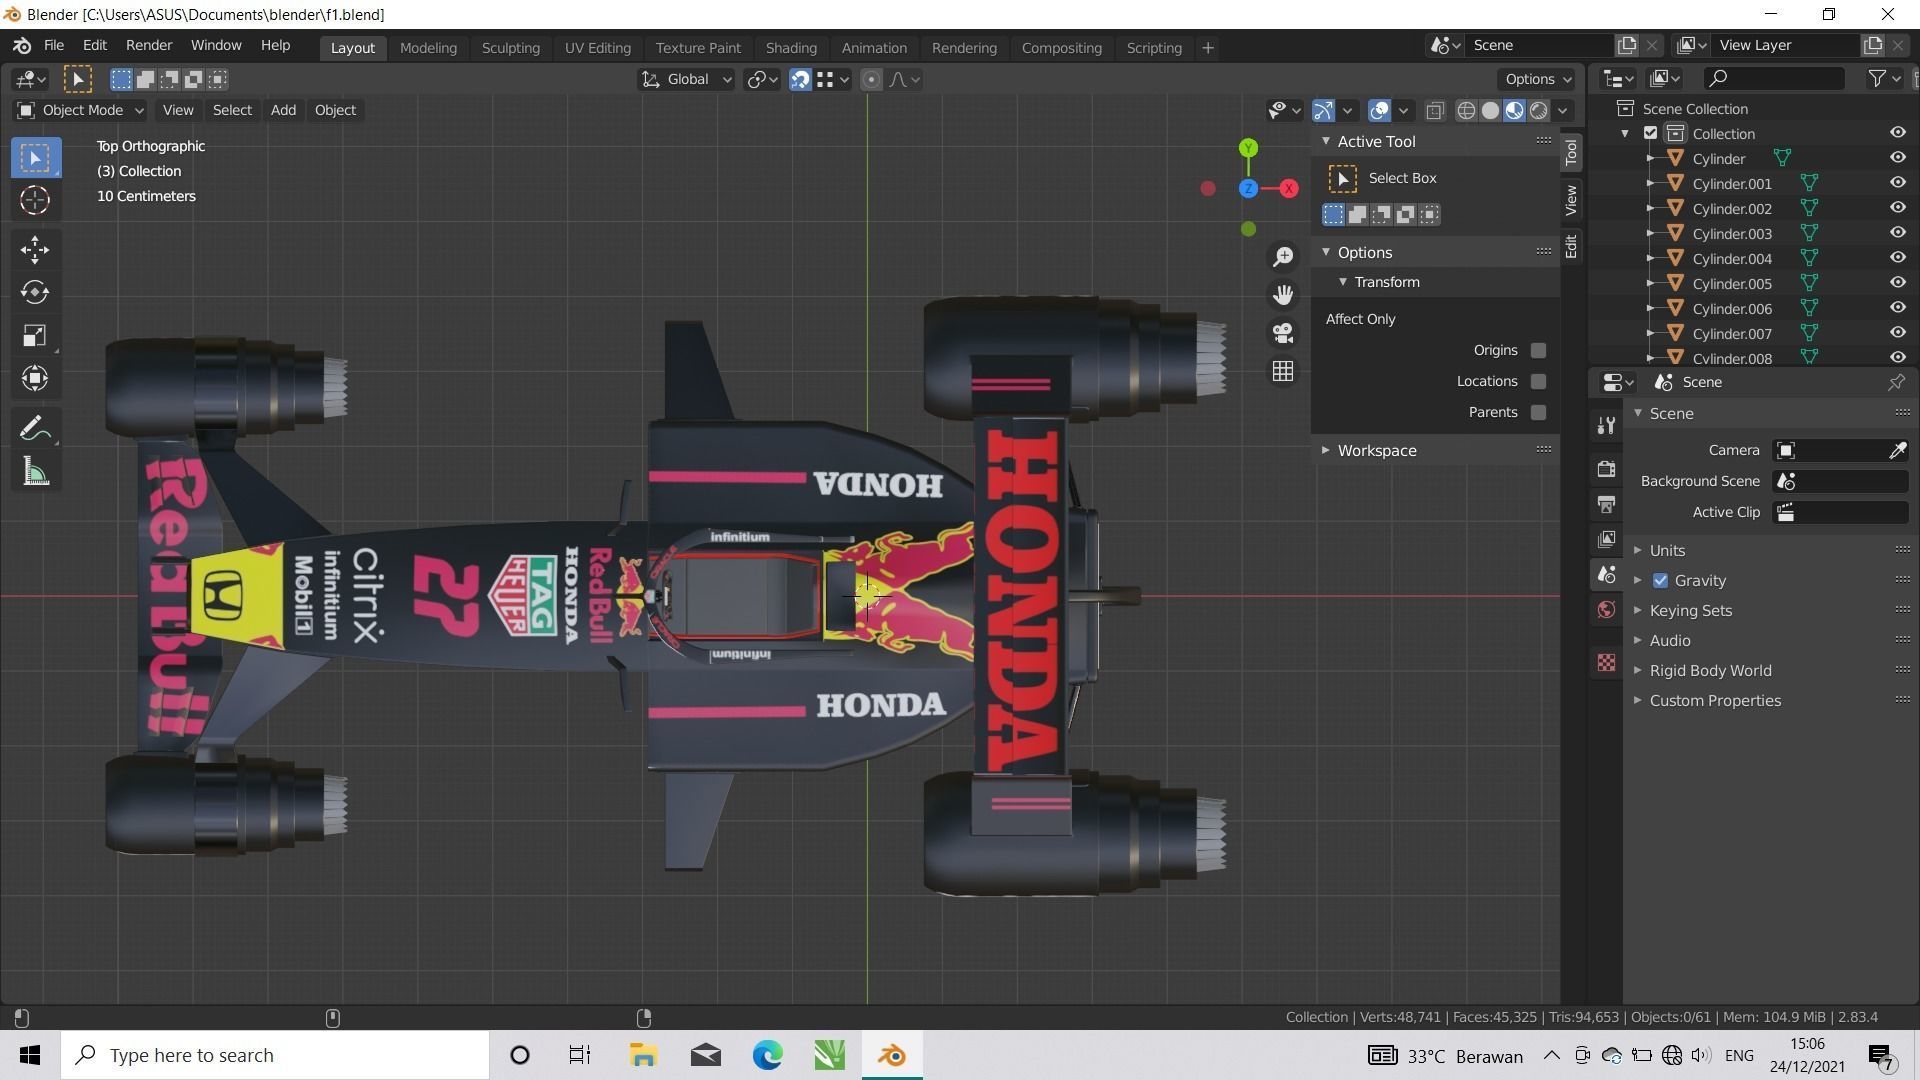
Task: Add a new workspace with plus button
Action: [1207, 48]
